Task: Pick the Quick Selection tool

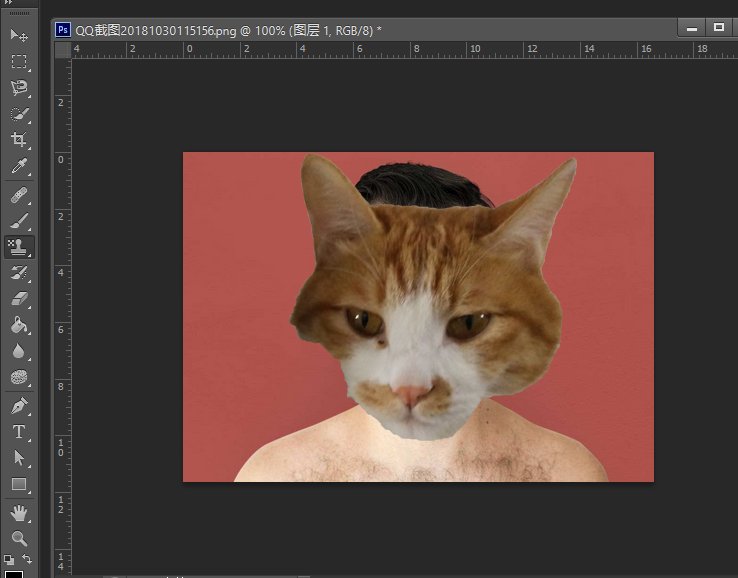Action: (x=18, y=114)
